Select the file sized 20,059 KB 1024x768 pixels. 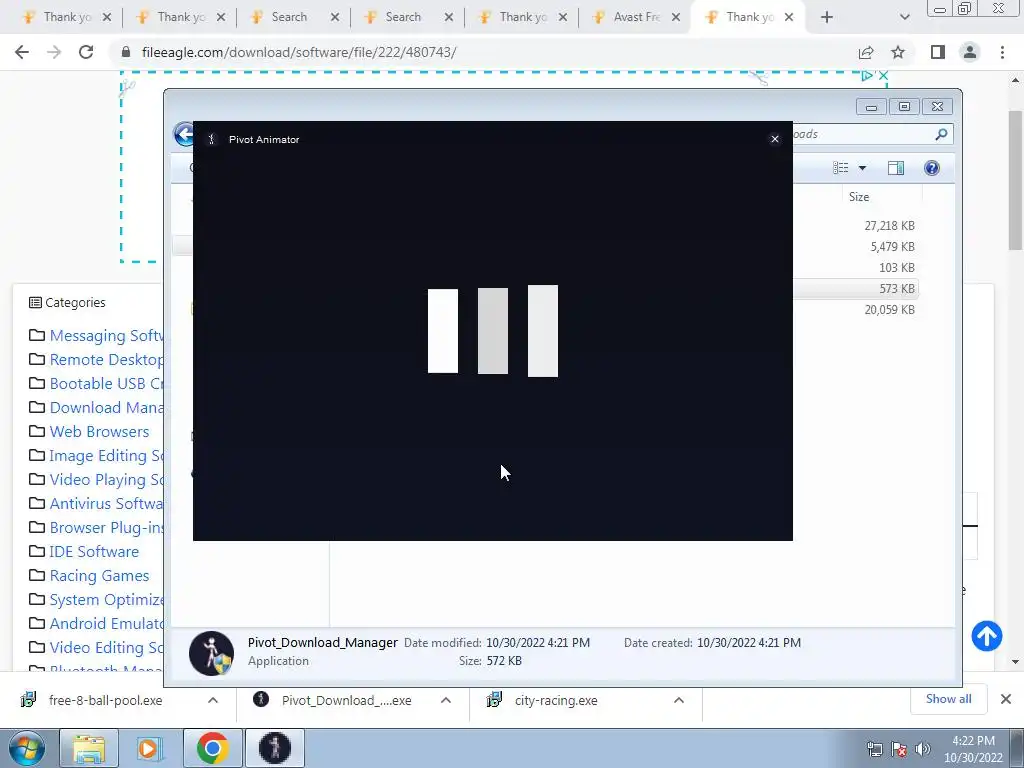coord(889,310)
